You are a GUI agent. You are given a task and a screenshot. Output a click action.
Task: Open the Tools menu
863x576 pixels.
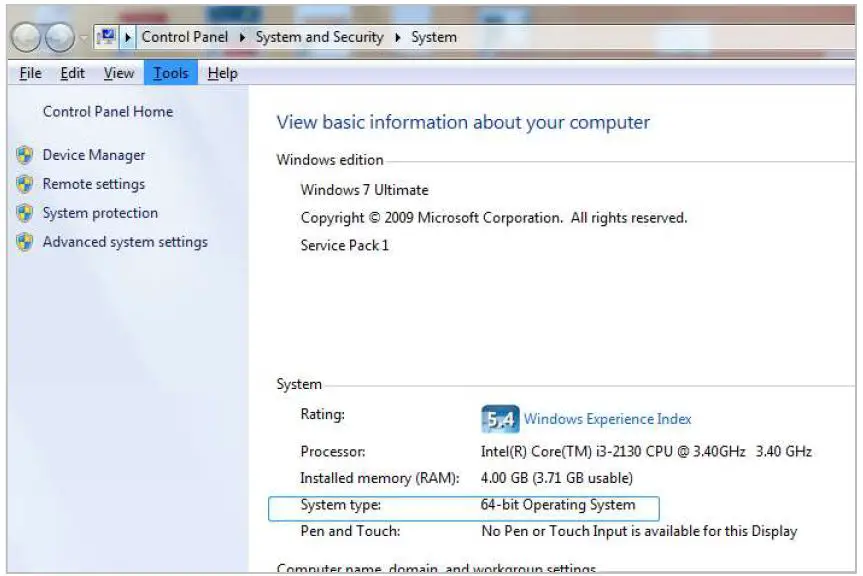169,72
